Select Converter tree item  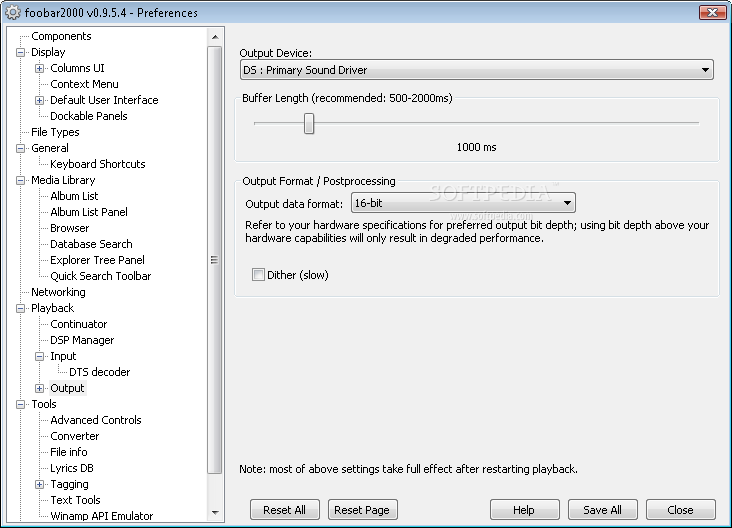coord(75,436)
